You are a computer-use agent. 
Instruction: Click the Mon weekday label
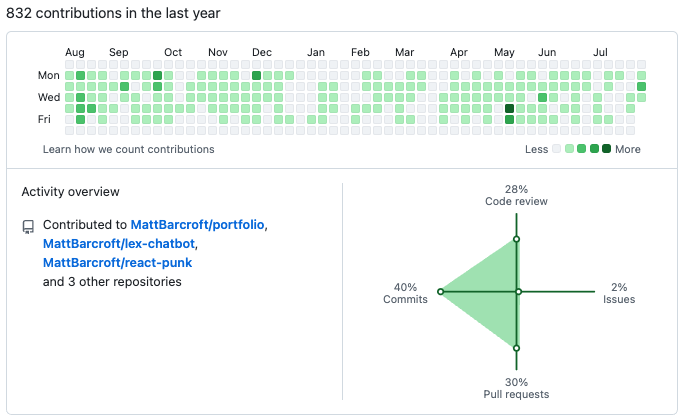click(48, 76)
